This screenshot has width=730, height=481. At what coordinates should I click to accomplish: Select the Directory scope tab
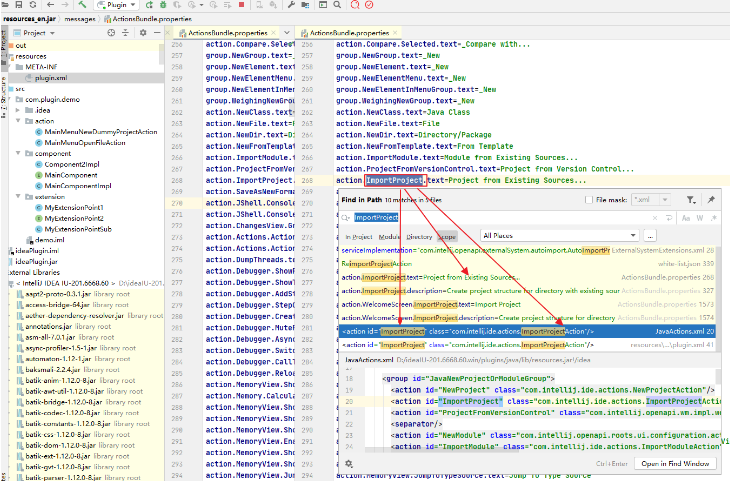tap(419, 237)
